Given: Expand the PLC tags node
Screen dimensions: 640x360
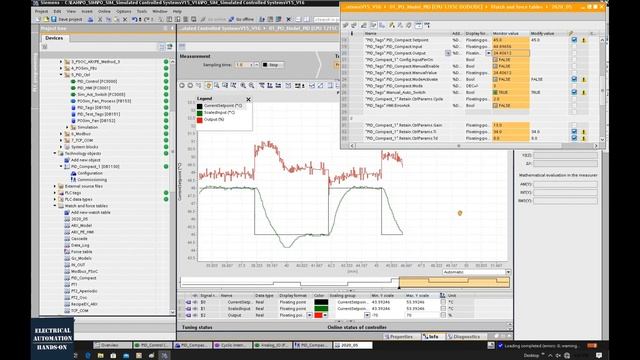Looking at the screenshot, I should (x=55, y=193).
